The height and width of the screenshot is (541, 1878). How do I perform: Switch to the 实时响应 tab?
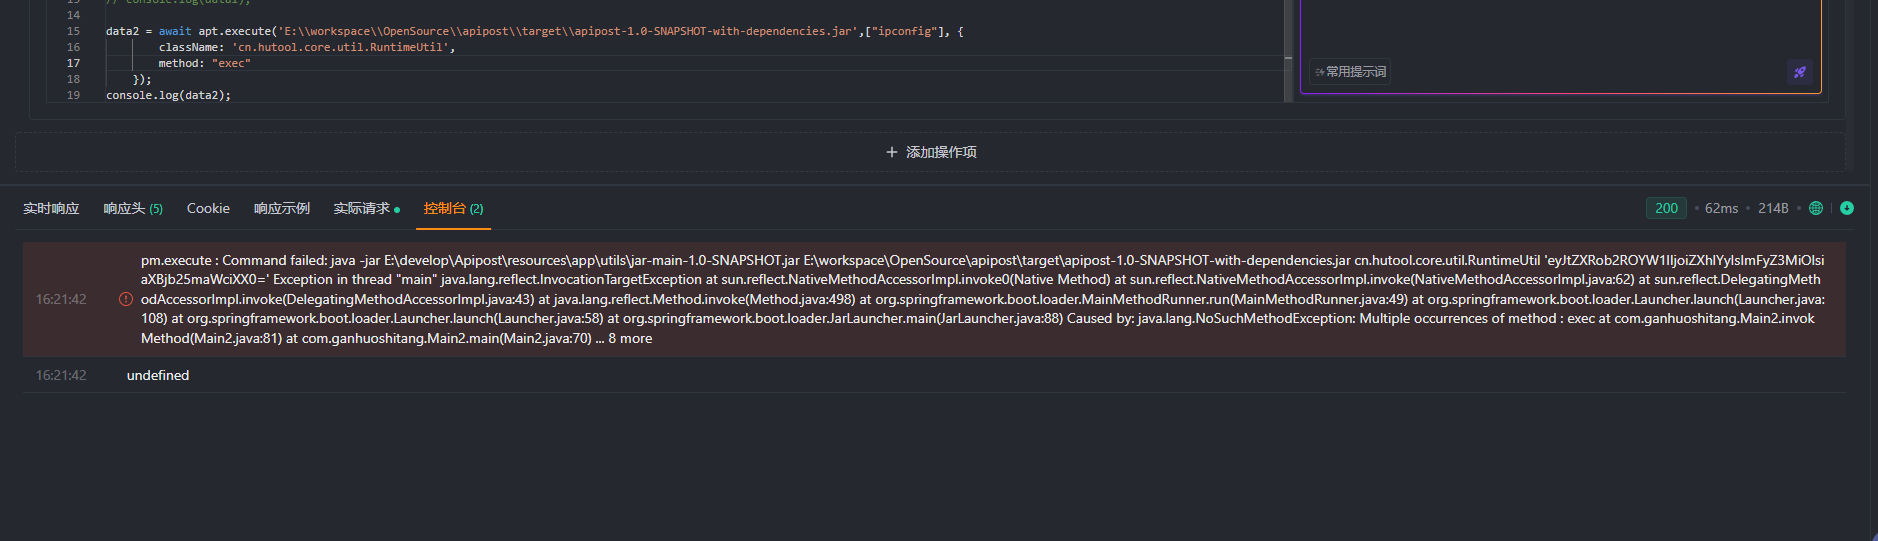51,208
